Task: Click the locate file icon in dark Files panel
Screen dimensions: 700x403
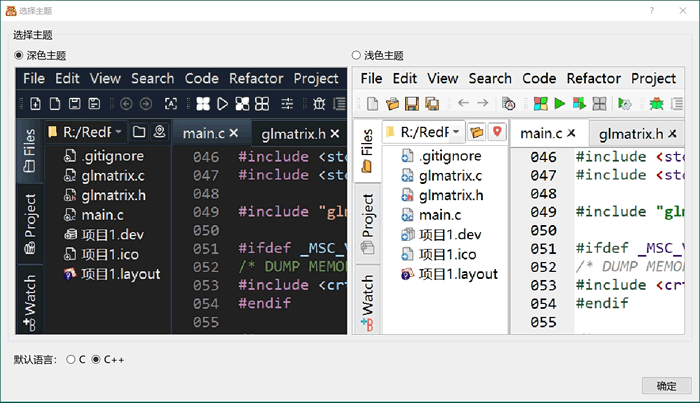Action: 159,132
